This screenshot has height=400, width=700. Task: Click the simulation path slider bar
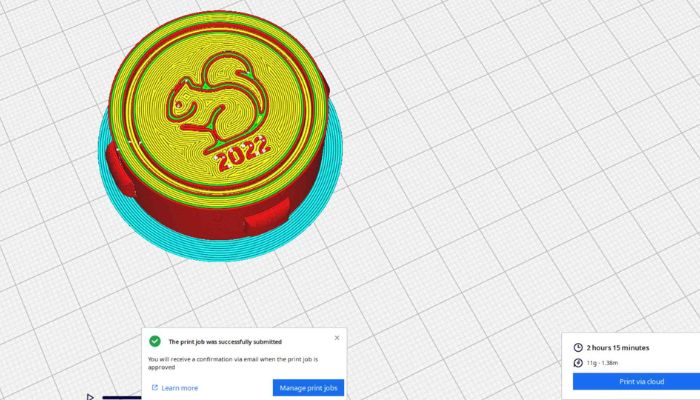(x=121, y=397)
